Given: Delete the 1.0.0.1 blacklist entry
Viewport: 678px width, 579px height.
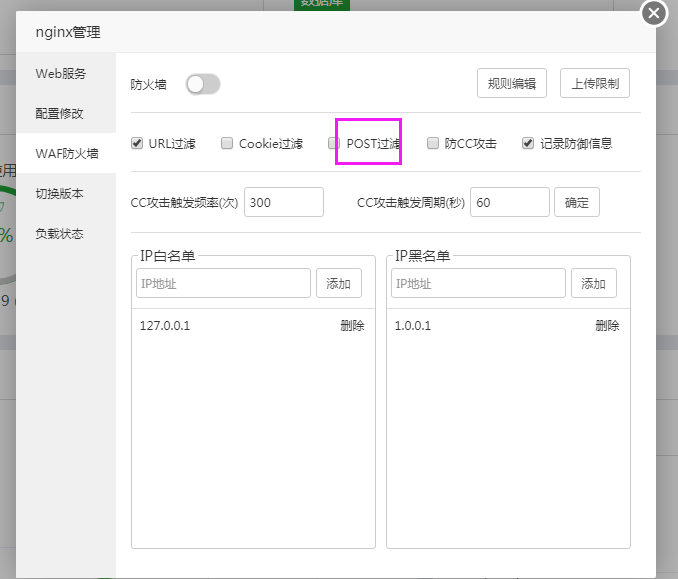Looking at the screenshot, I should coord(608,326).
